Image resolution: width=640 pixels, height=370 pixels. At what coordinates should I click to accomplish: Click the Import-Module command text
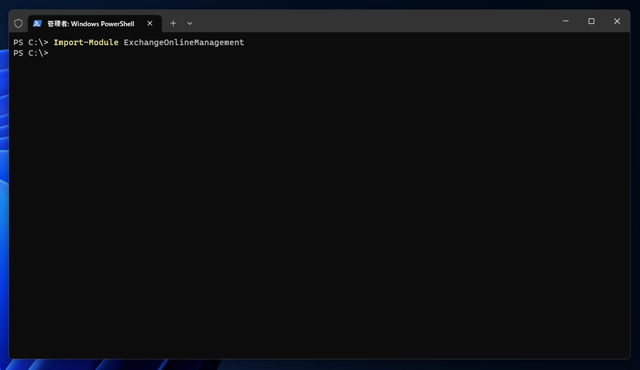(86, 42)
